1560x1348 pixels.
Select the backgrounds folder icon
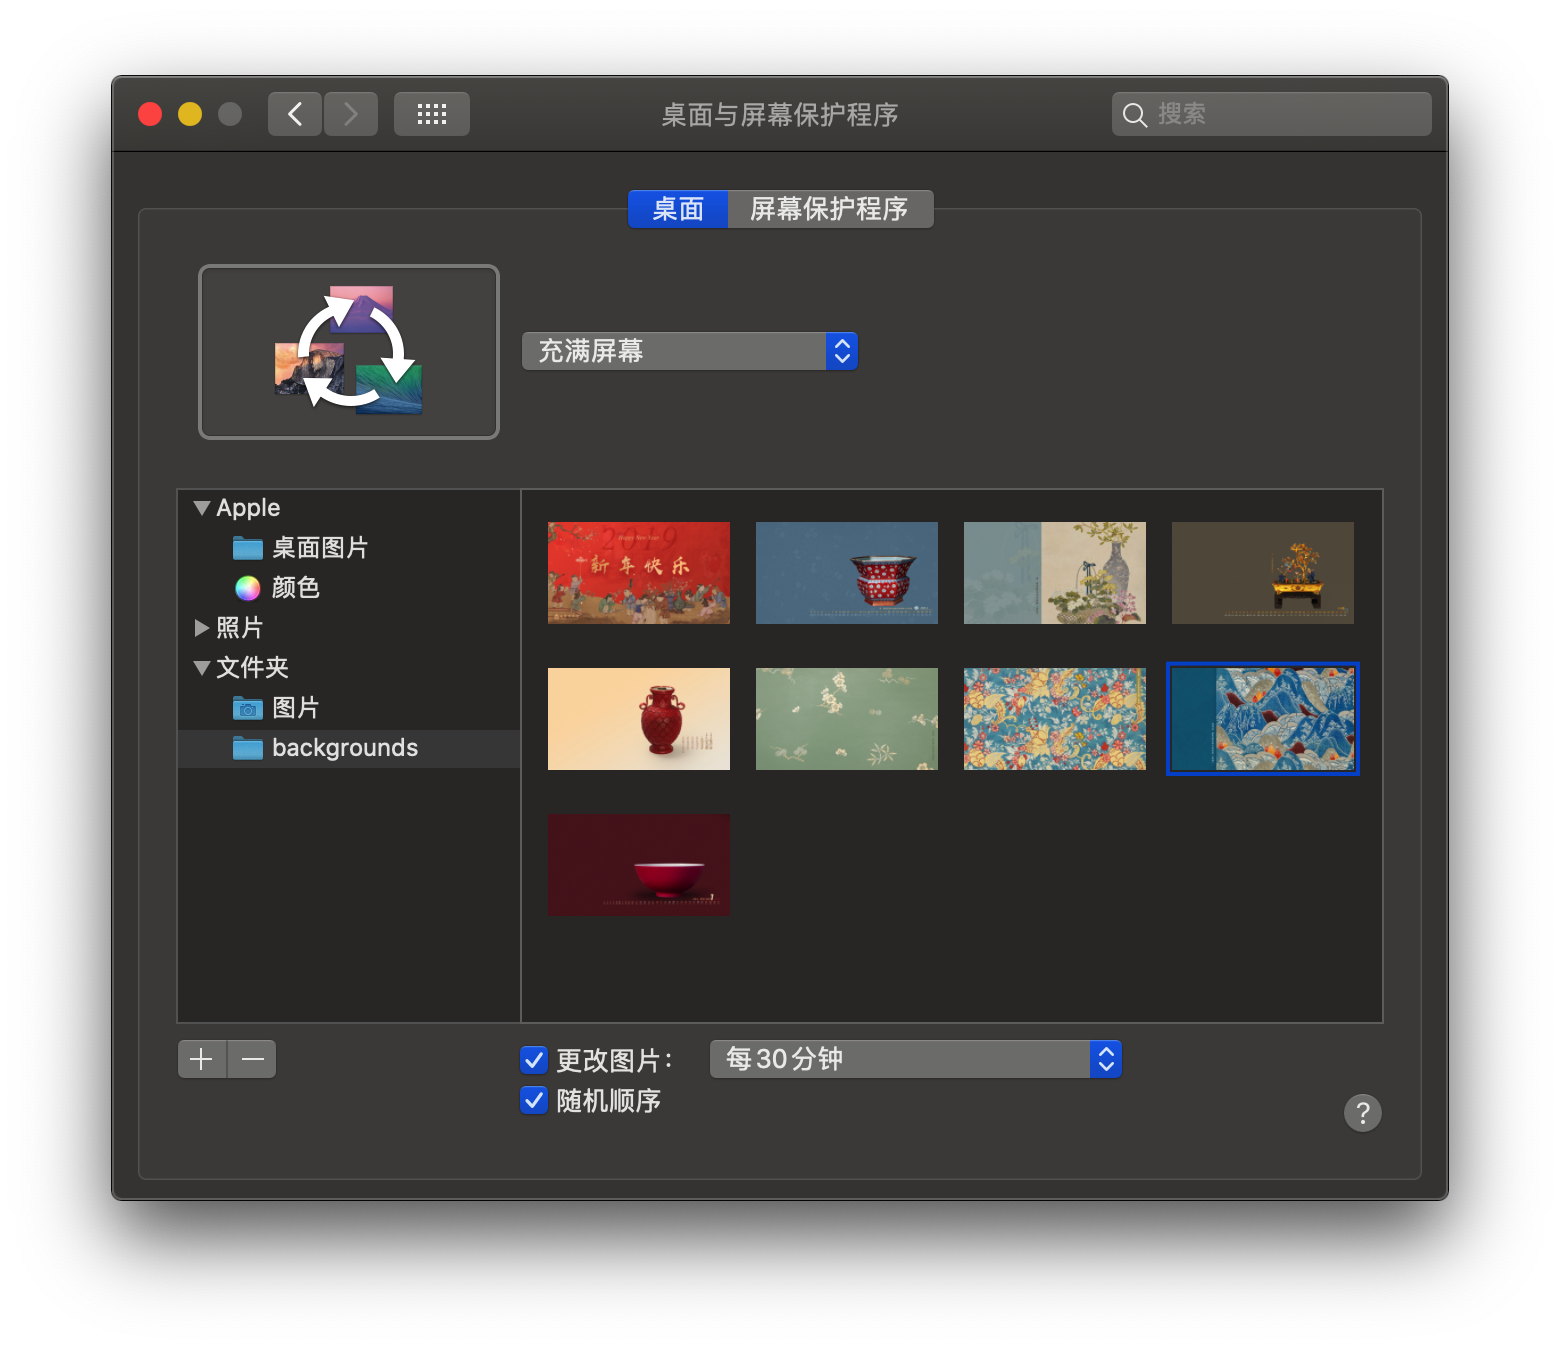click(x=247, y=748)
